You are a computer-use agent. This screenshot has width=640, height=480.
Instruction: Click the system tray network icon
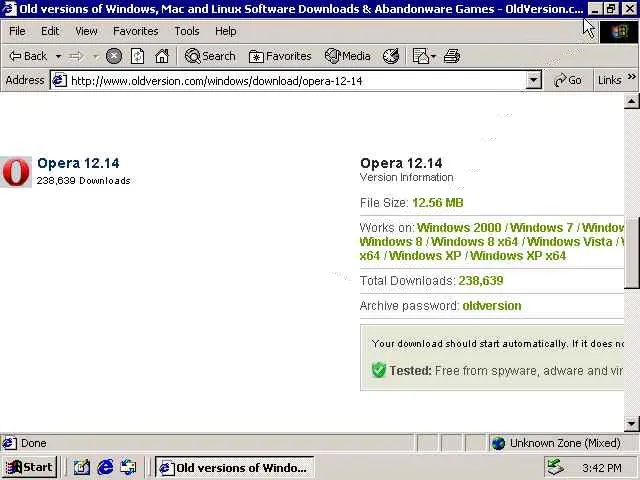(x=556, y=467)
